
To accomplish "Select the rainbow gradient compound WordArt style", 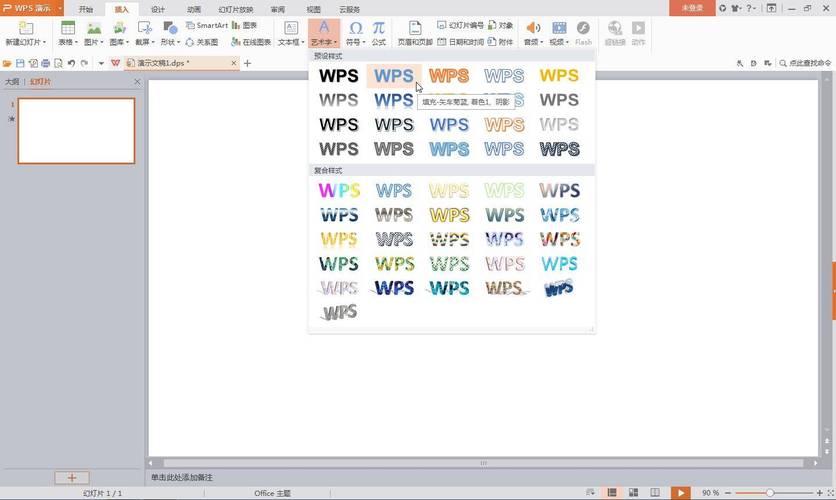I will 339,190.
